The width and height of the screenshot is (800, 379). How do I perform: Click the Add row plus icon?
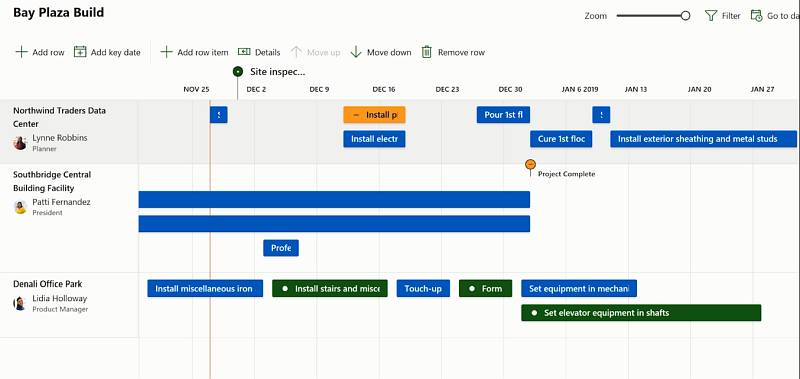21,52
